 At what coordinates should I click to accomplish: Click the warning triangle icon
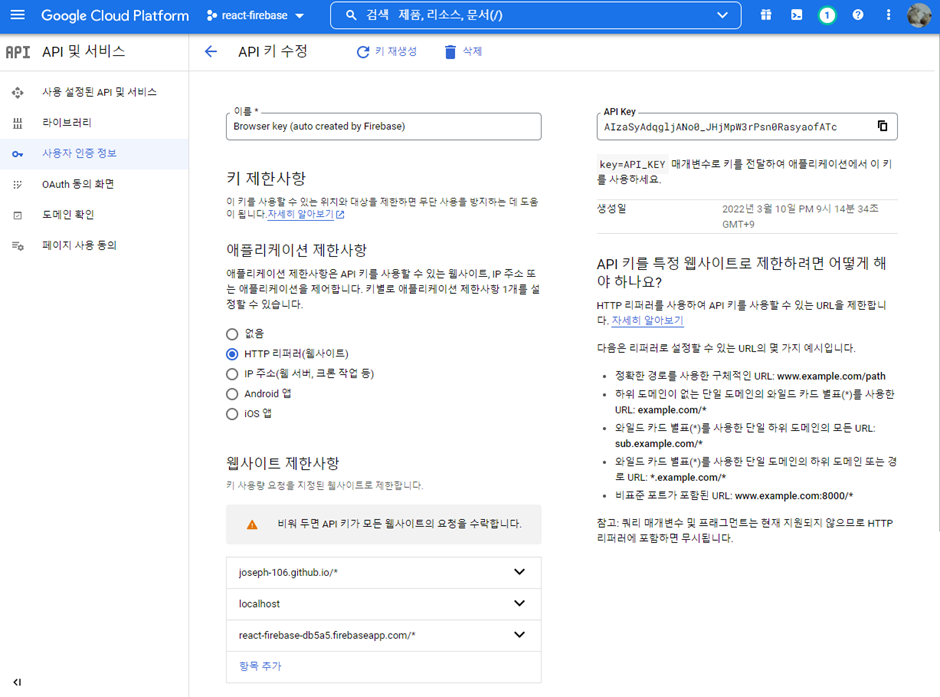(252, 524)
